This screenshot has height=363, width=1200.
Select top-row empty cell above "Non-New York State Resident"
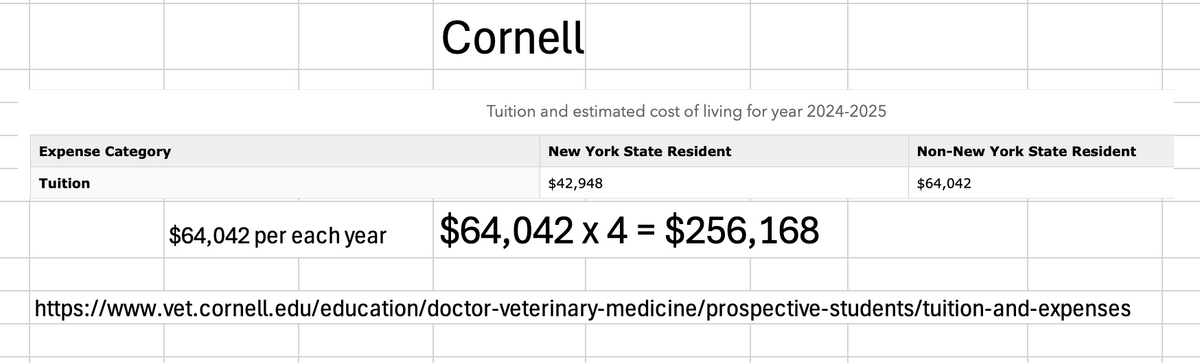tap(936, 38)
